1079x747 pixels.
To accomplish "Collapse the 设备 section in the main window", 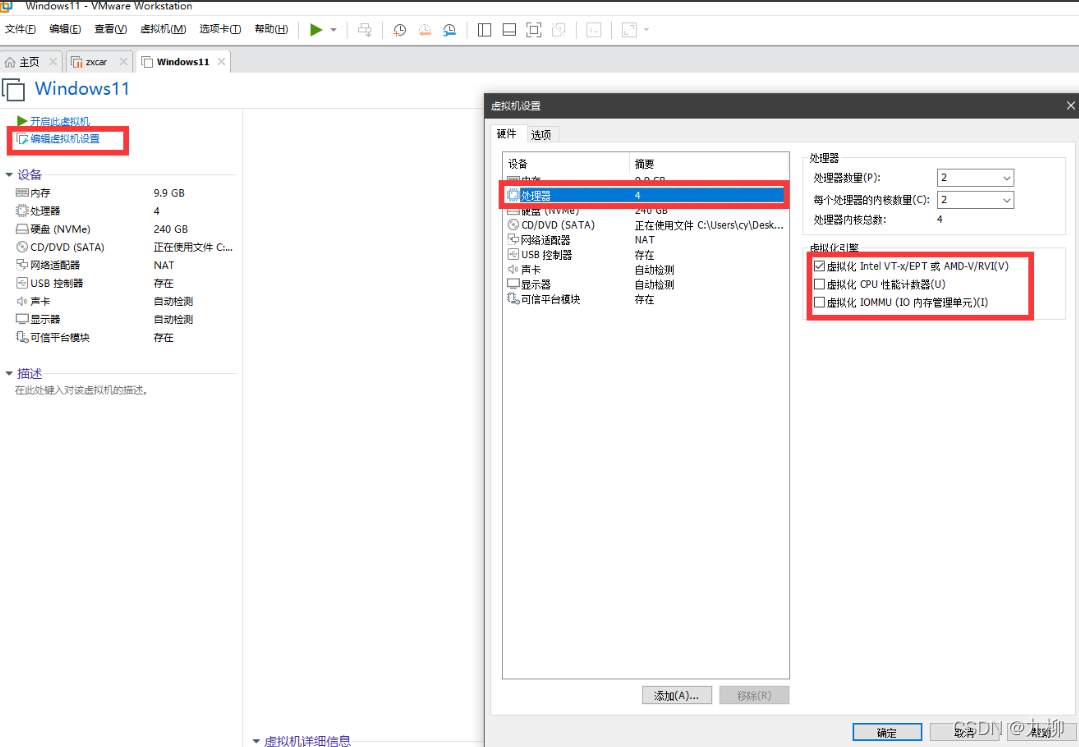I will click(9, 175).
